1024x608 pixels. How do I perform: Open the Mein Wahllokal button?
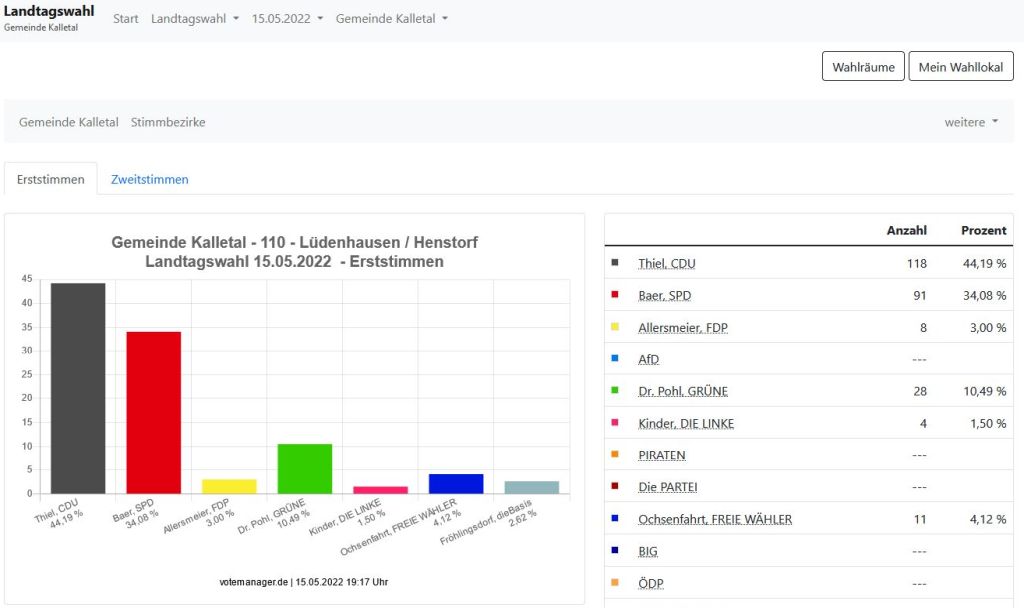[961, 67]
